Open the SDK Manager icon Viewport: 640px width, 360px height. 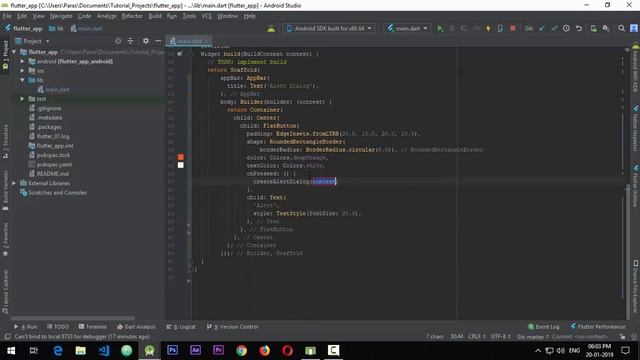(x=606, y=28)
